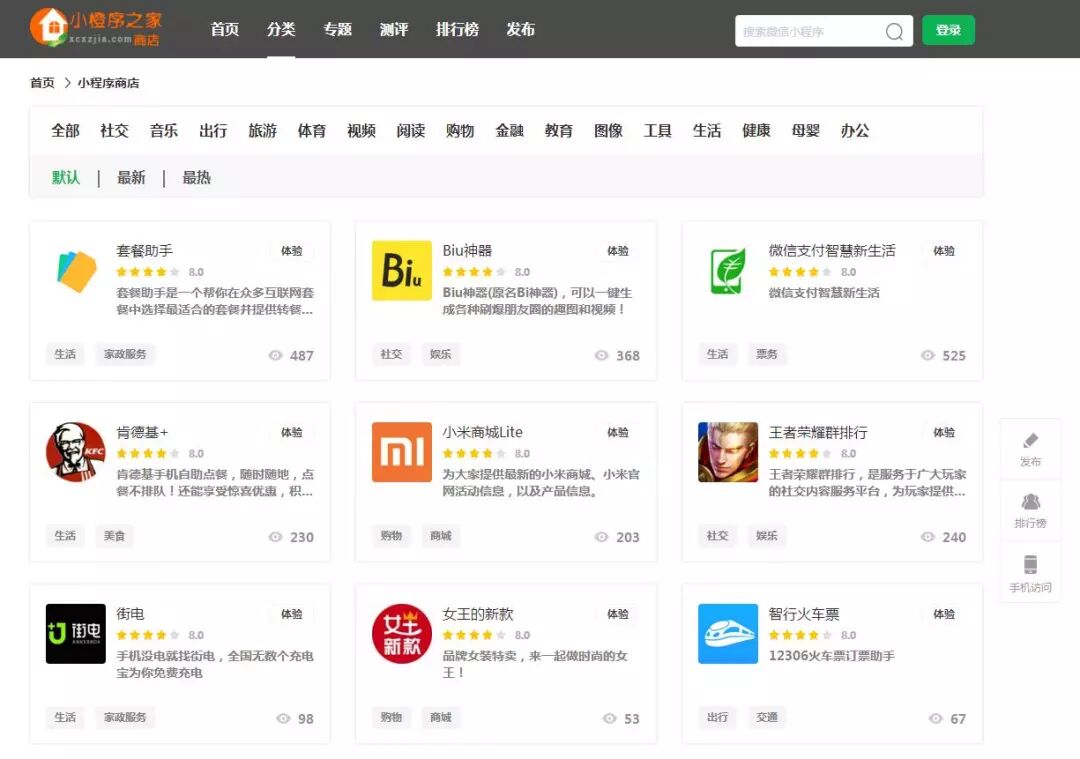1080x759 pixels.
Task: Select the 社交 category filter
Action: [114, 130]
